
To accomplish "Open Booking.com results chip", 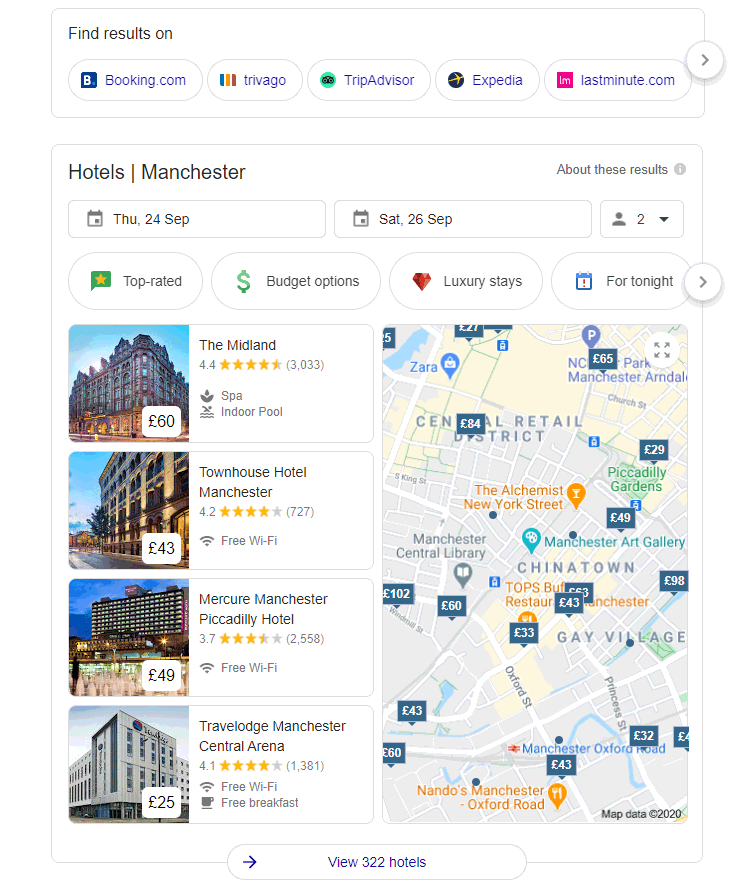I will pyautogui.click(x=135, y=80).
